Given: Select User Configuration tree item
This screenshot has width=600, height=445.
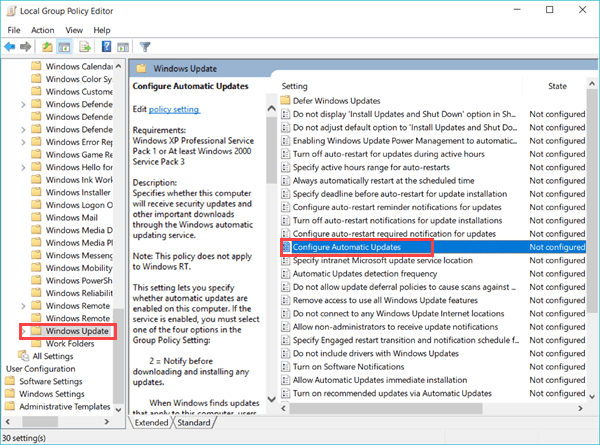Looking at the screenshot, I should coord(41,368).
